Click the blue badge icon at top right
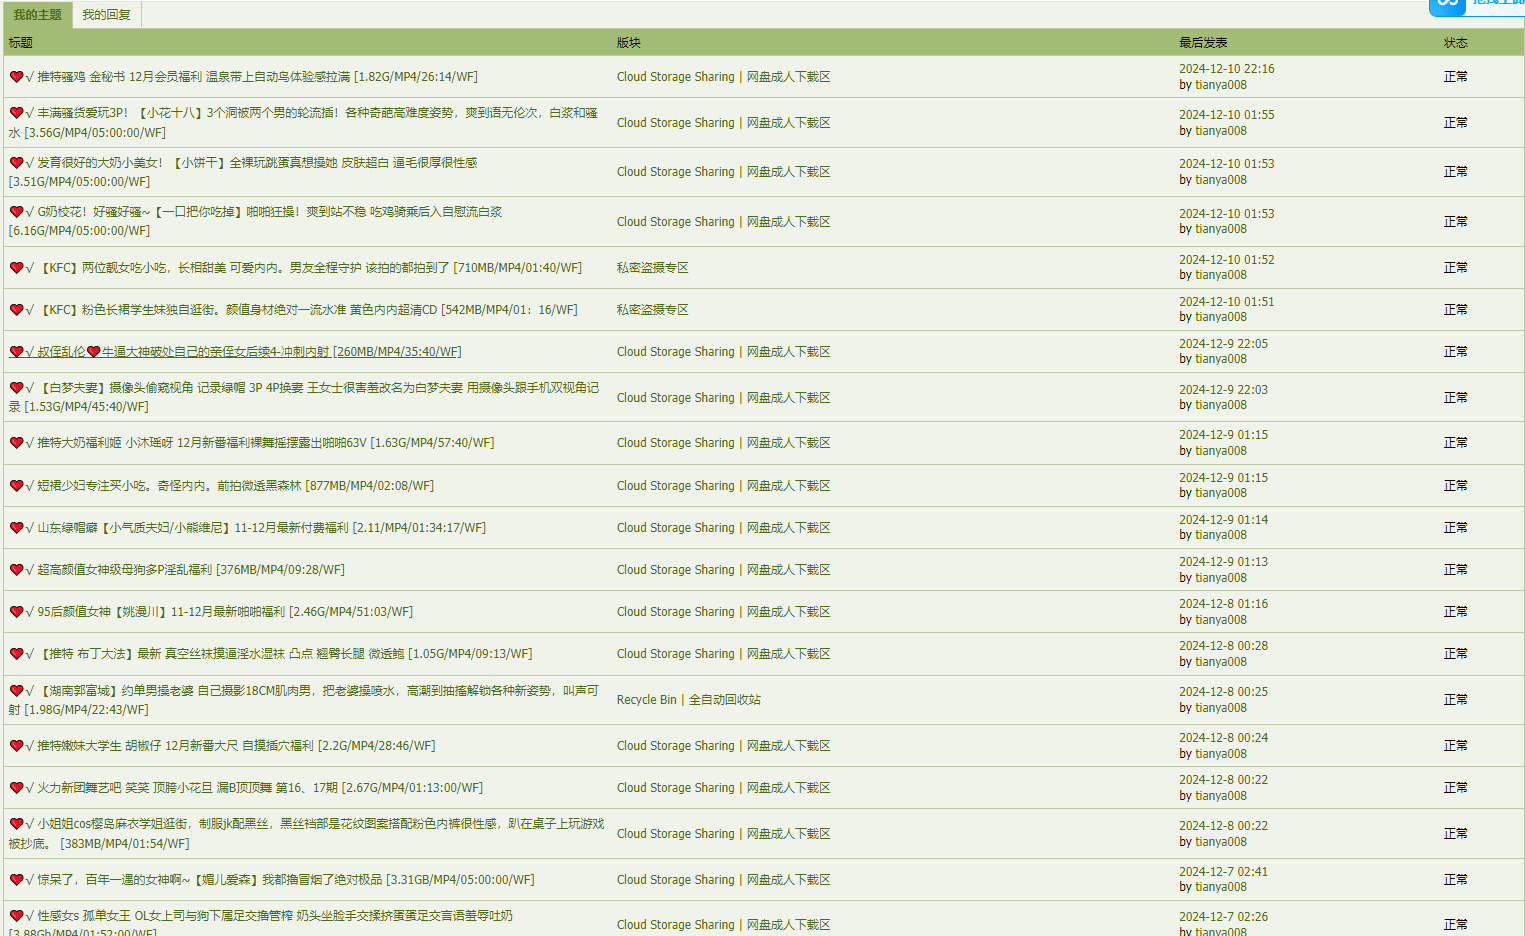This screenshot has height=936, width=1525. tap(1447, 6)
